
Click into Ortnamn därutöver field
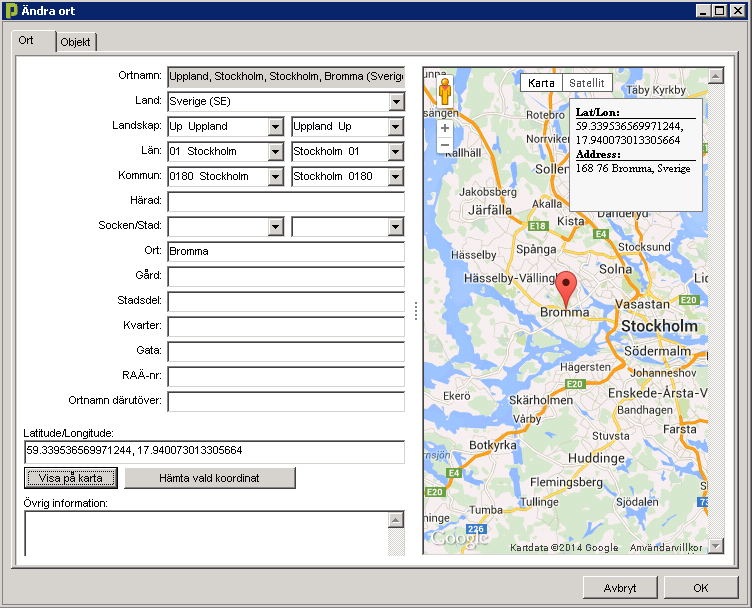(286, 401)
